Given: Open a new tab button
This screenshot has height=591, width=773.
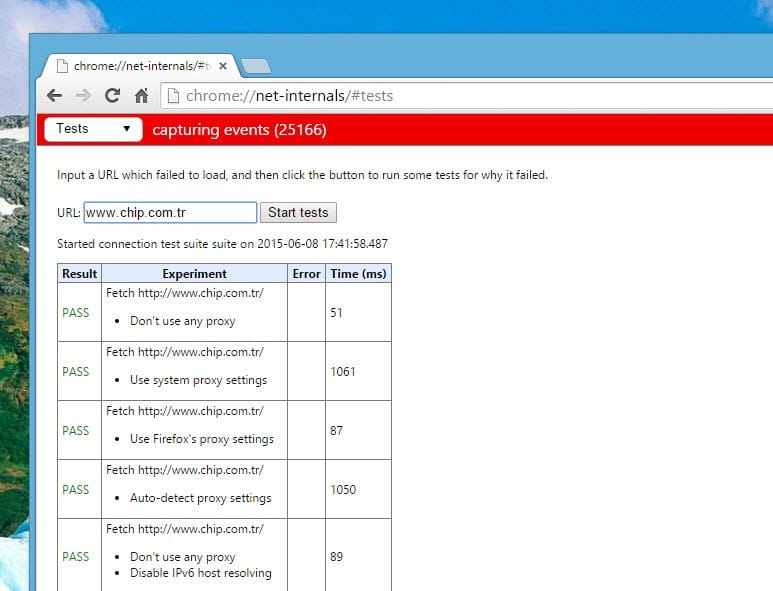Looking at the screenshot, I should pos(256,67).
